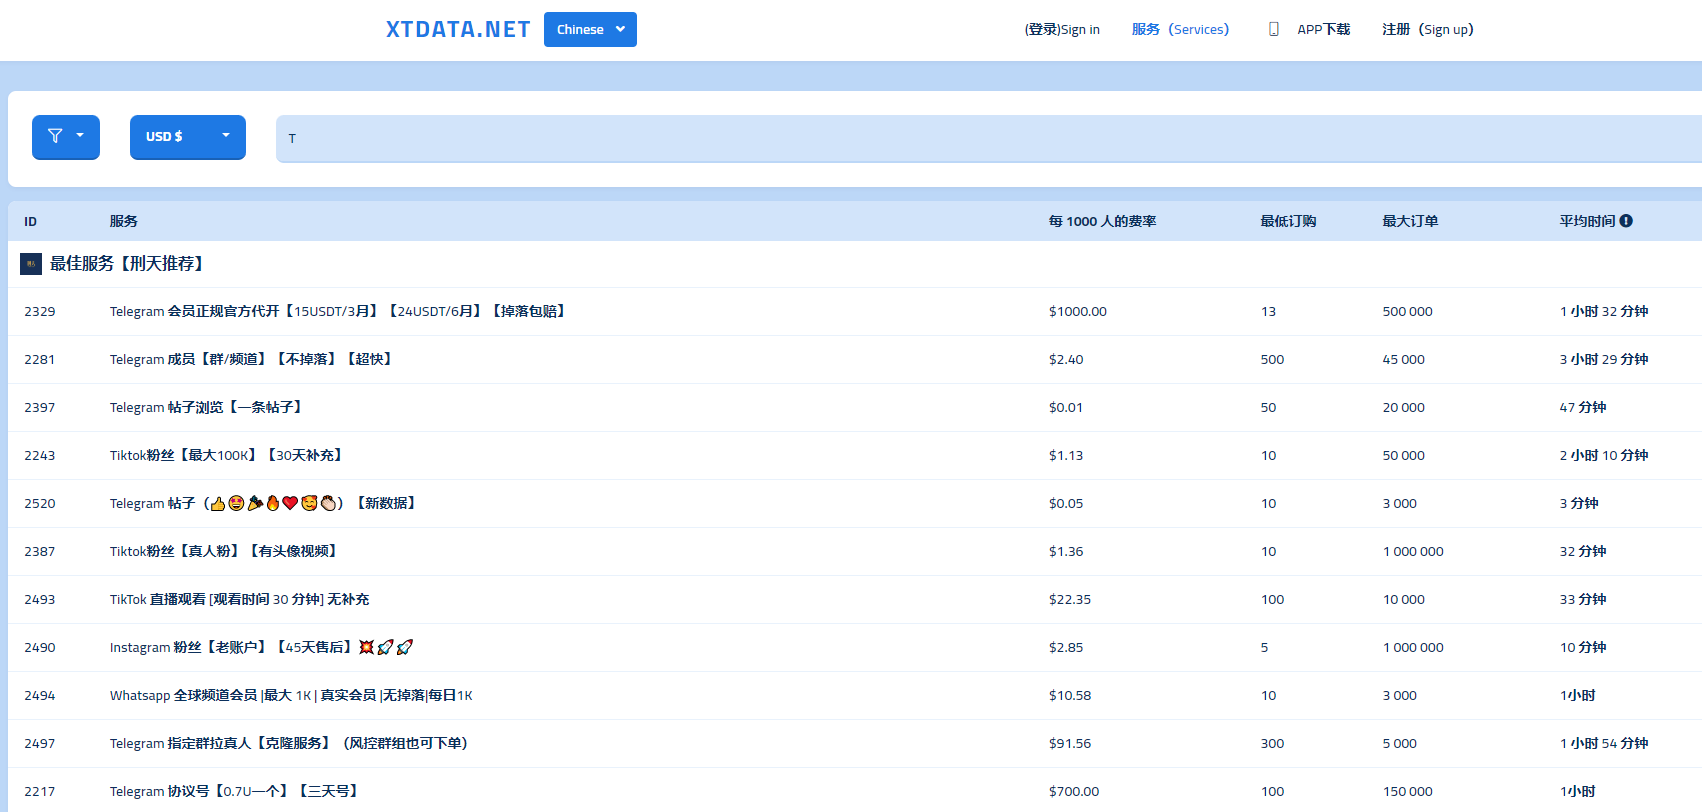The height and width of the screenshot is (812, 1702).
Task: Click the $0.01 rate cell
Action: pos(1066,408)
